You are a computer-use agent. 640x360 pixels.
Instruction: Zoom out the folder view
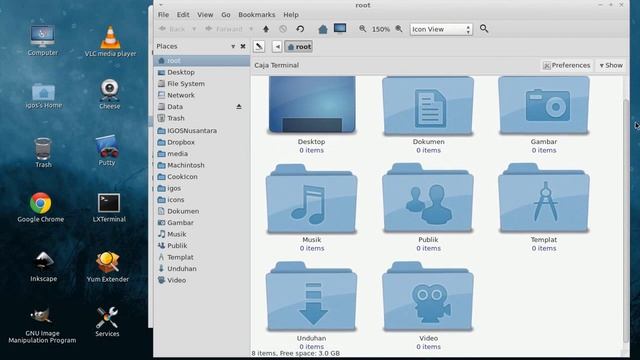[x=362, y=29]
